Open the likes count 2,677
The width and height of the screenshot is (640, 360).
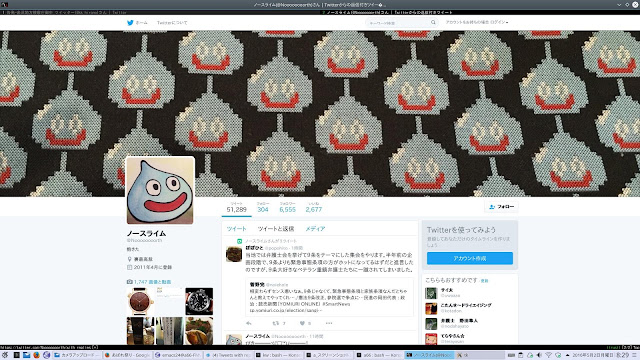(313, 207)
